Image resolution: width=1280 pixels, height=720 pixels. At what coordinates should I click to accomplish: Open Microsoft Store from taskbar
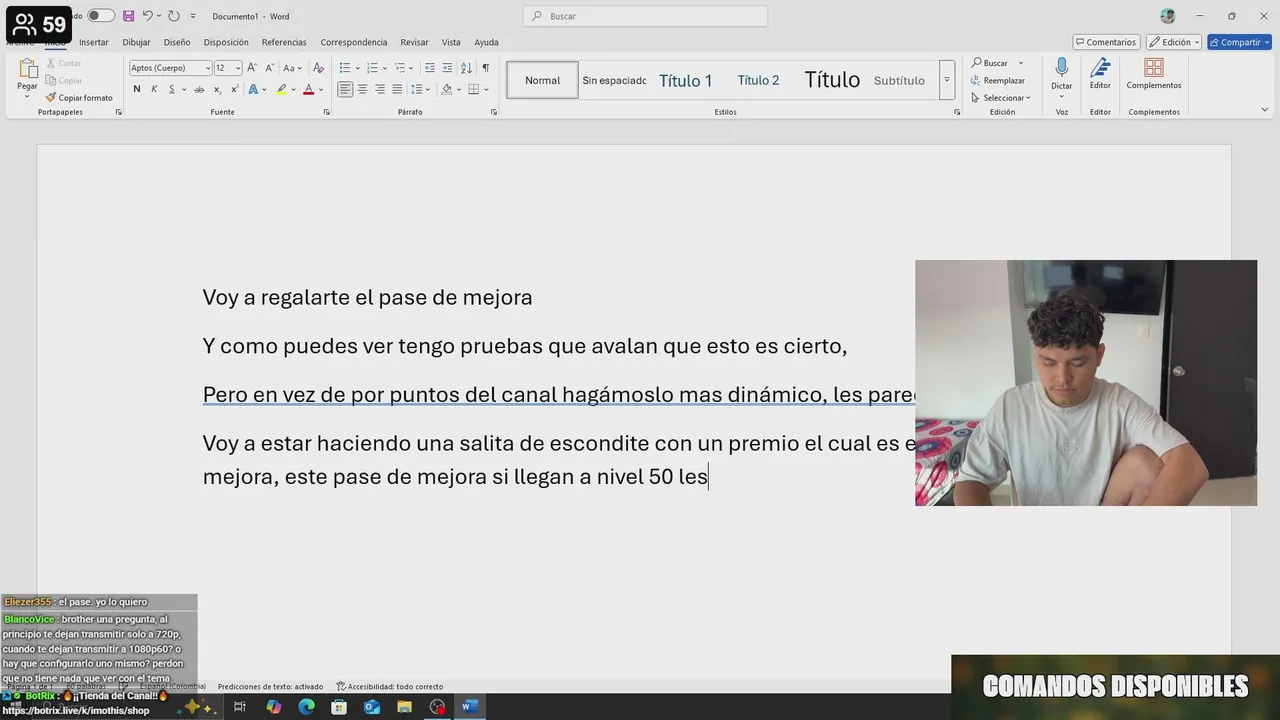point(339,707)
